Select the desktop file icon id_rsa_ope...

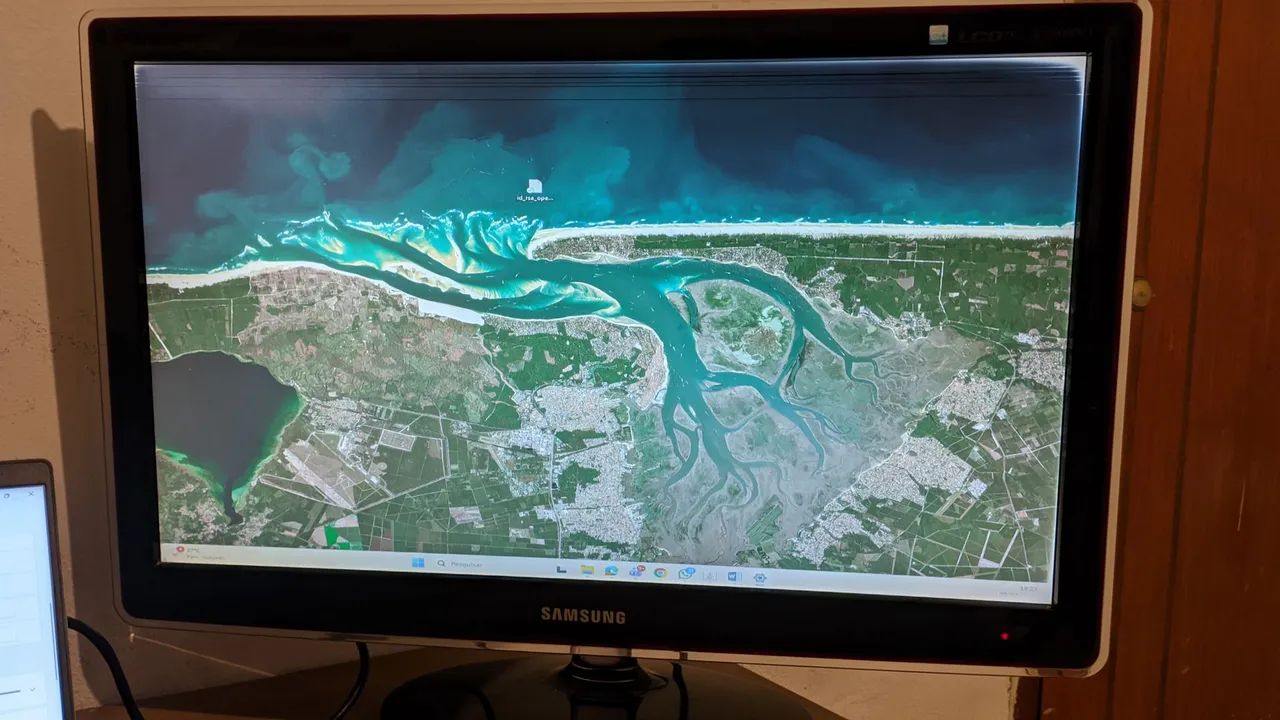tap(535, 190)
